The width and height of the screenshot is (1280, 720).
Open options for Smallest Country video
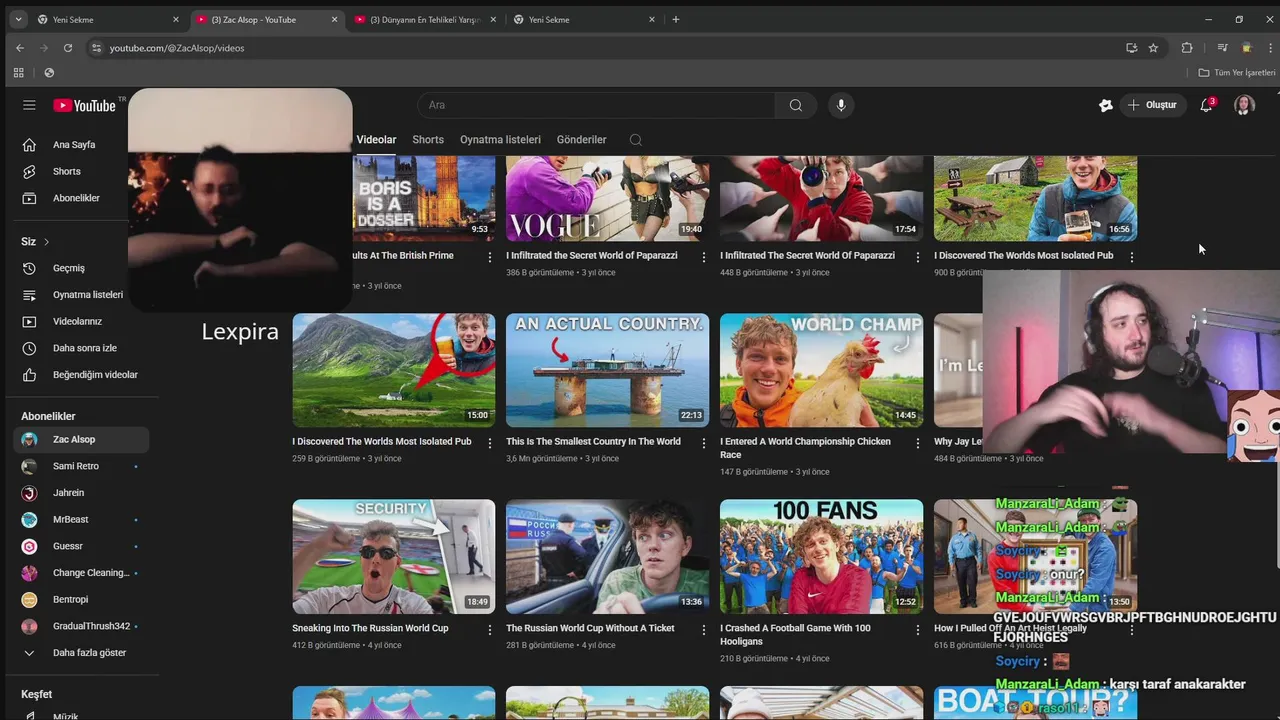(x=704, y=443)
